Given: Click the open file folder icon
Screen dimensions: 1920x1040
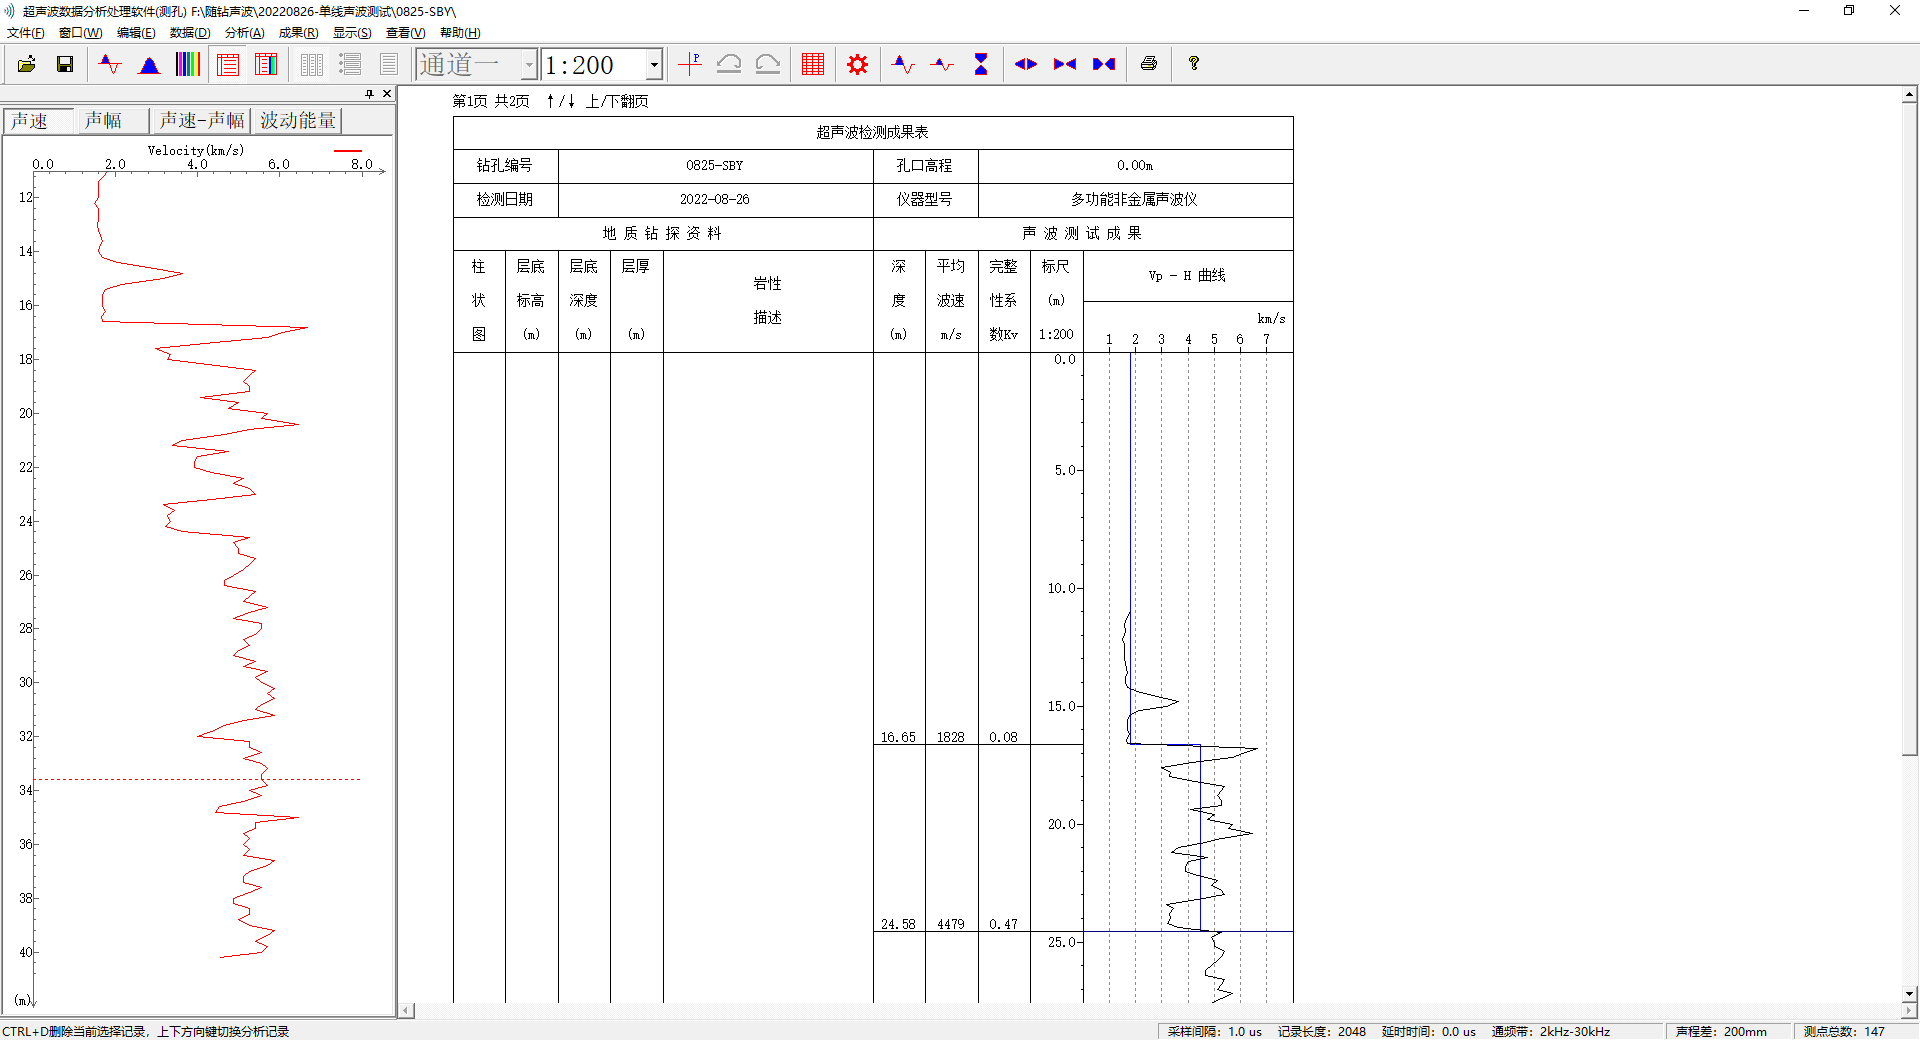Looking at the screenshot, I should [x=27, y=65].
